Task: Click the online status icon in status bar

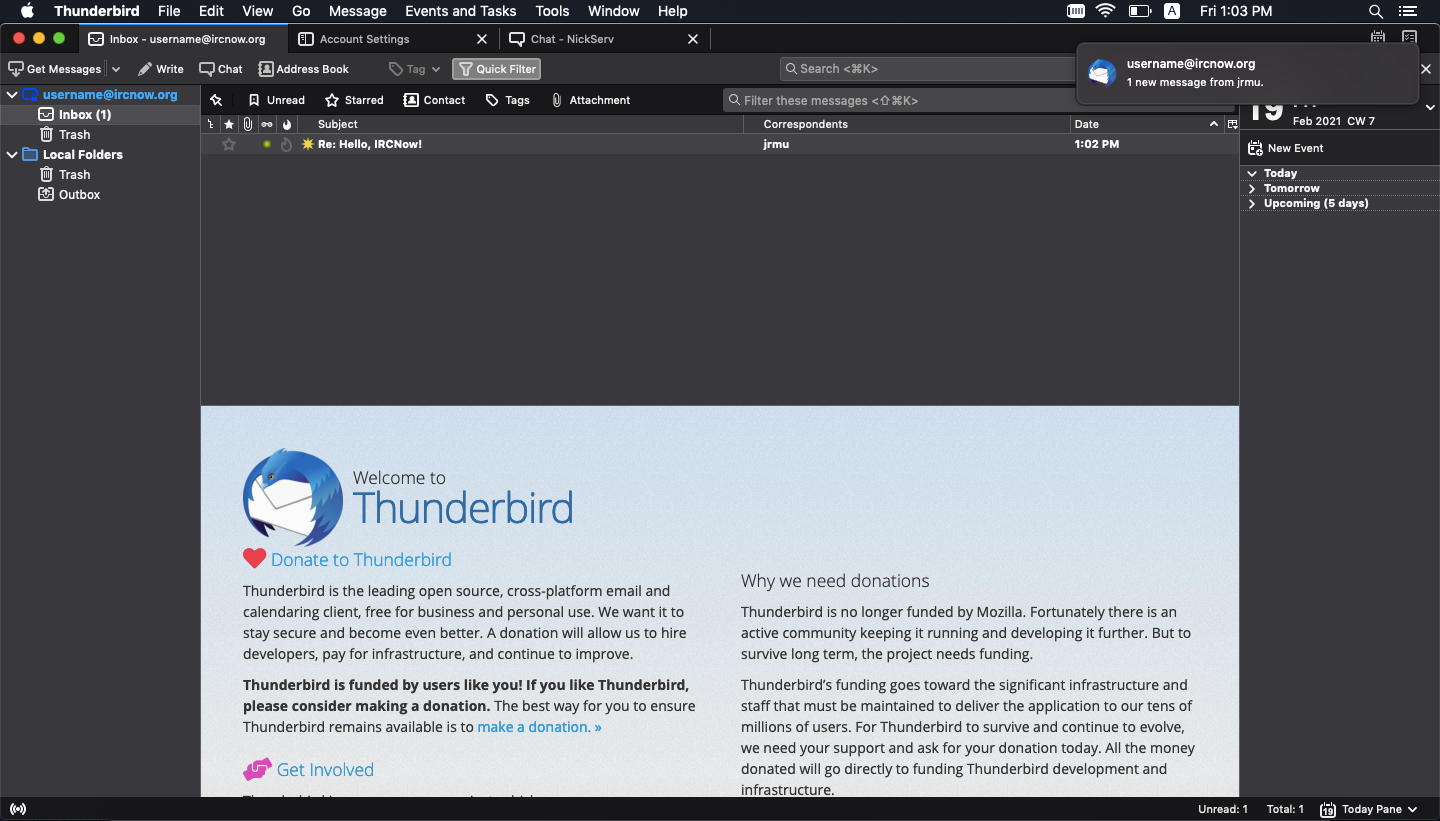Action: tap(17, 809)
